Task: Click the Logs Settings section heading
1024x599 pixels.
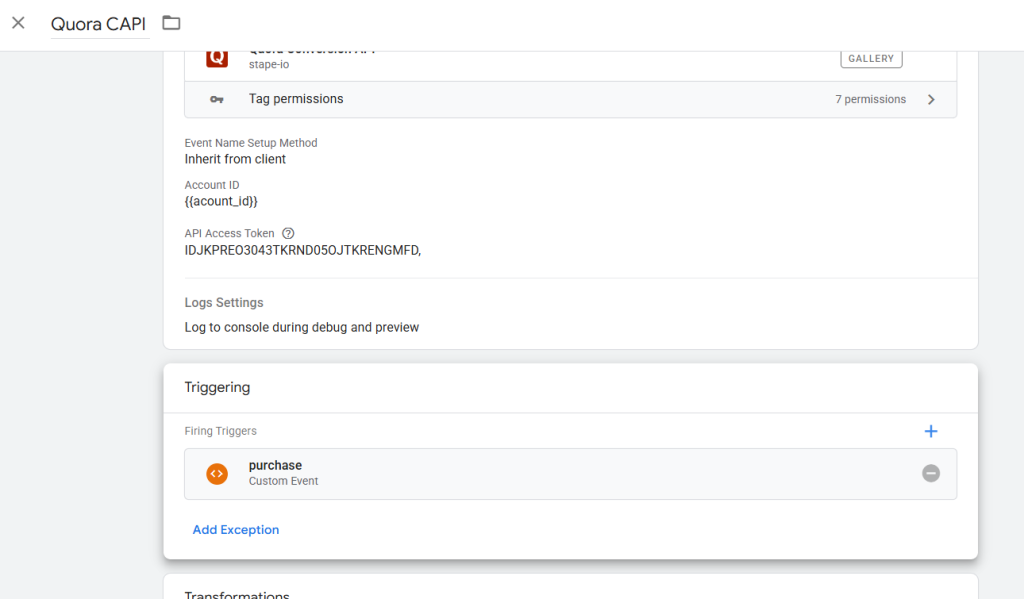Action: [x=224, y=303]
